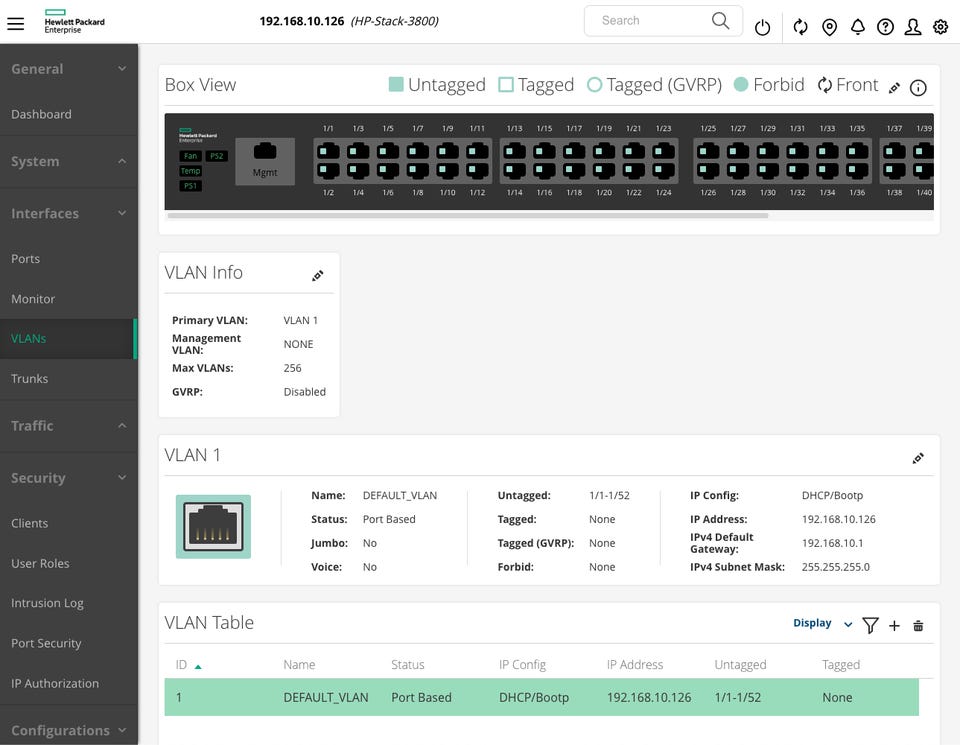Open the user account icon
Screen dimensions: 960x745
[912, 28]
